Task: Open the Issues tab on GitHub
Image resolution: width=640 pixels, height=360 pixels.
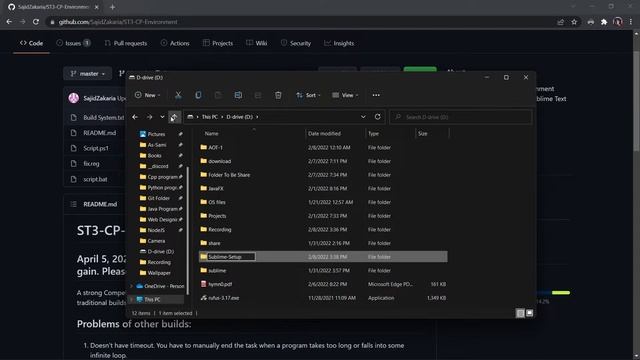Action: 73,43
